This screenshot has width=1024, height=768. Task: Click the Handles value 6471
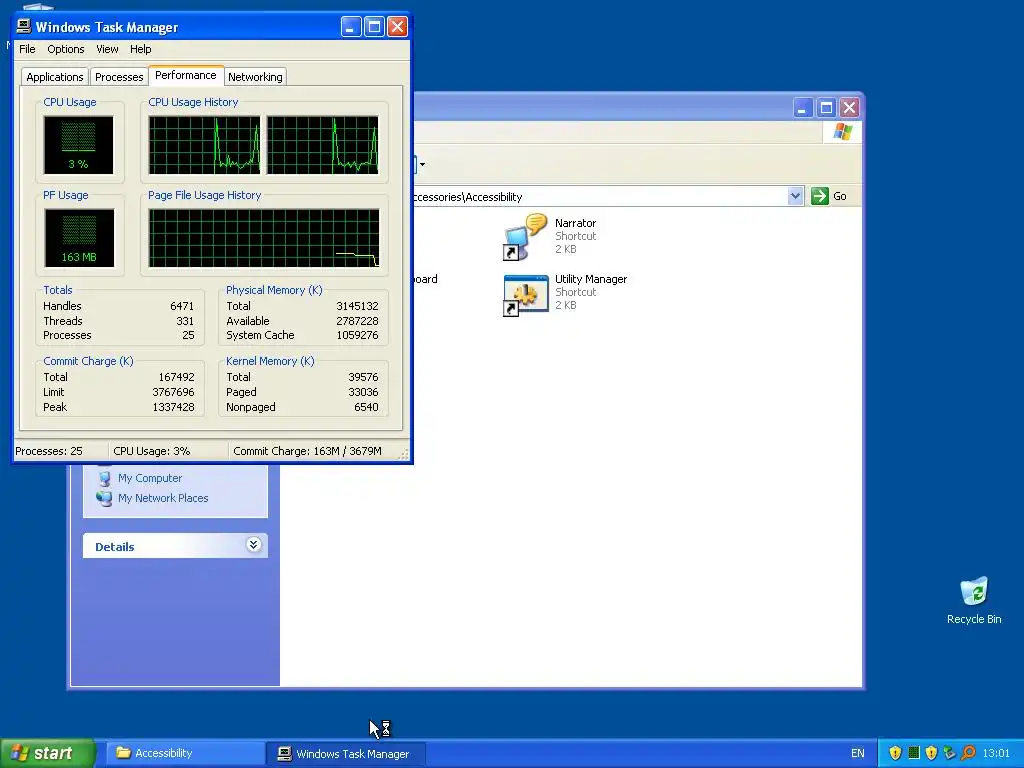182,306
